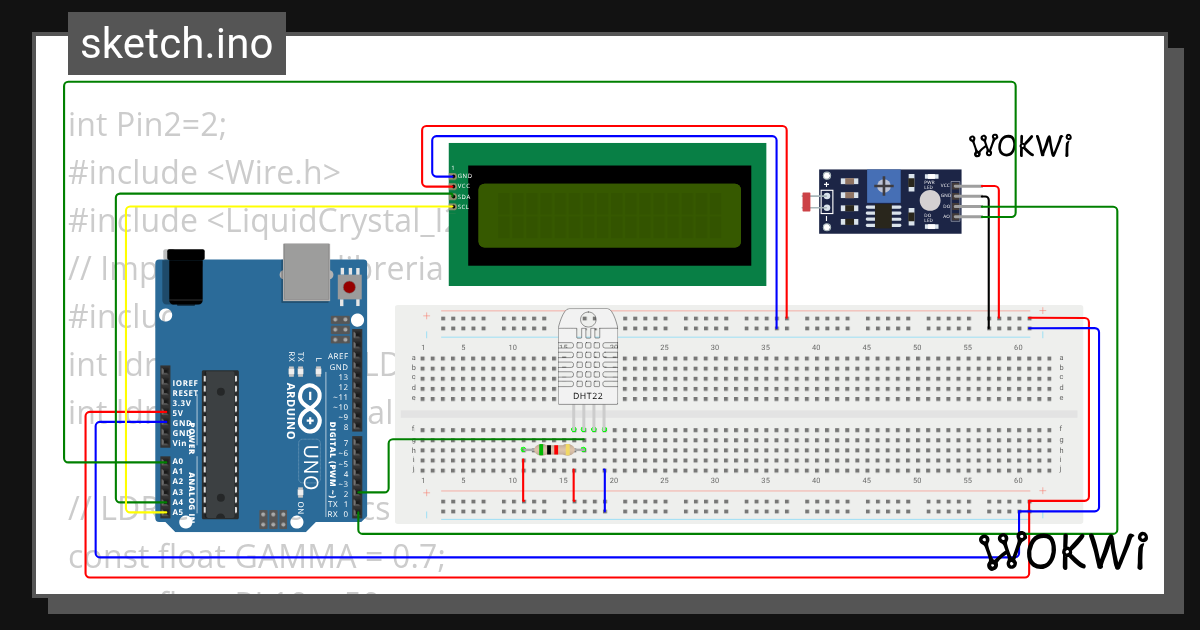Open the sketch.ino tab

click(x=176, y=43)
